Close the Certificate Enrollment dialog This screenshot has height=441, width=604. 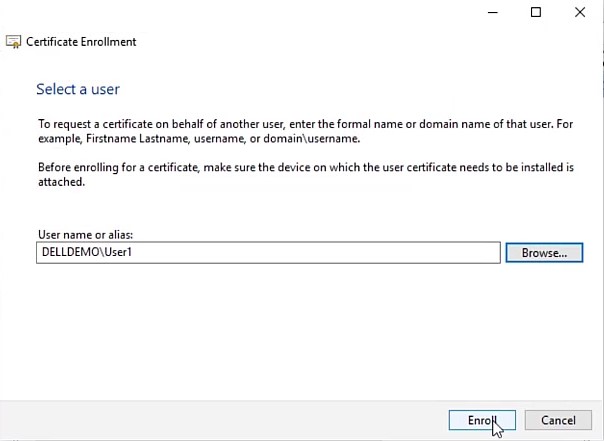pos(580,12)
